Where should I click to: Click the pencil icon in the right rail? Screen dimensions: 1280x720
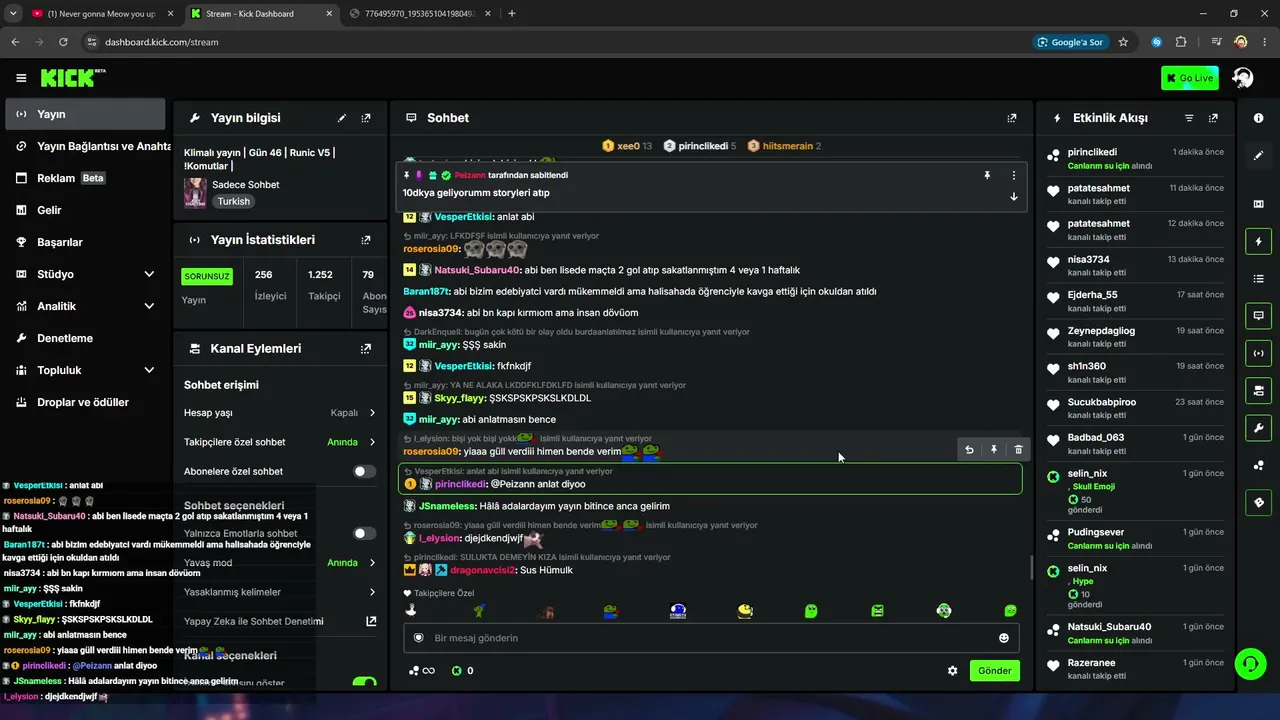(1258, 155)
